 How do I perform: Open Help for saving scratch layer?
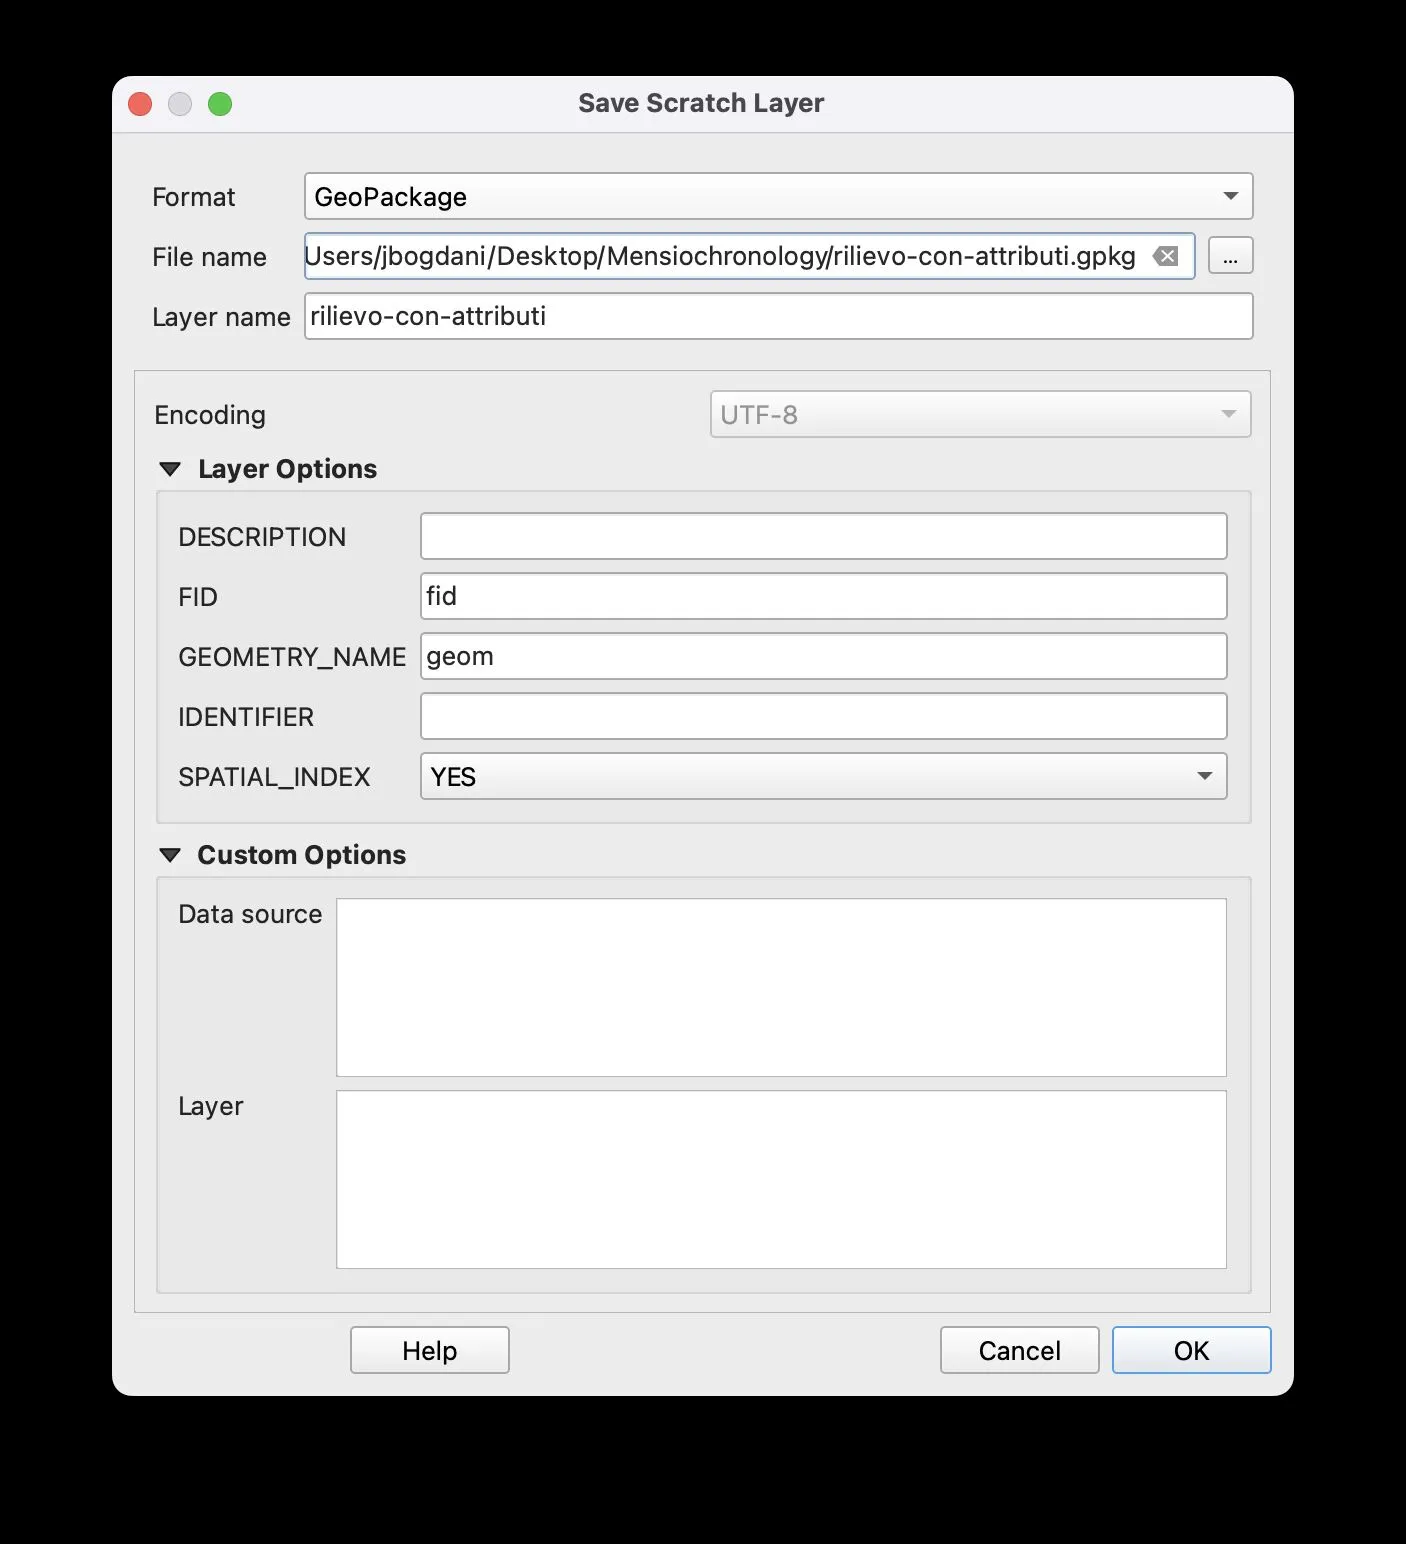coord(429,1350)
